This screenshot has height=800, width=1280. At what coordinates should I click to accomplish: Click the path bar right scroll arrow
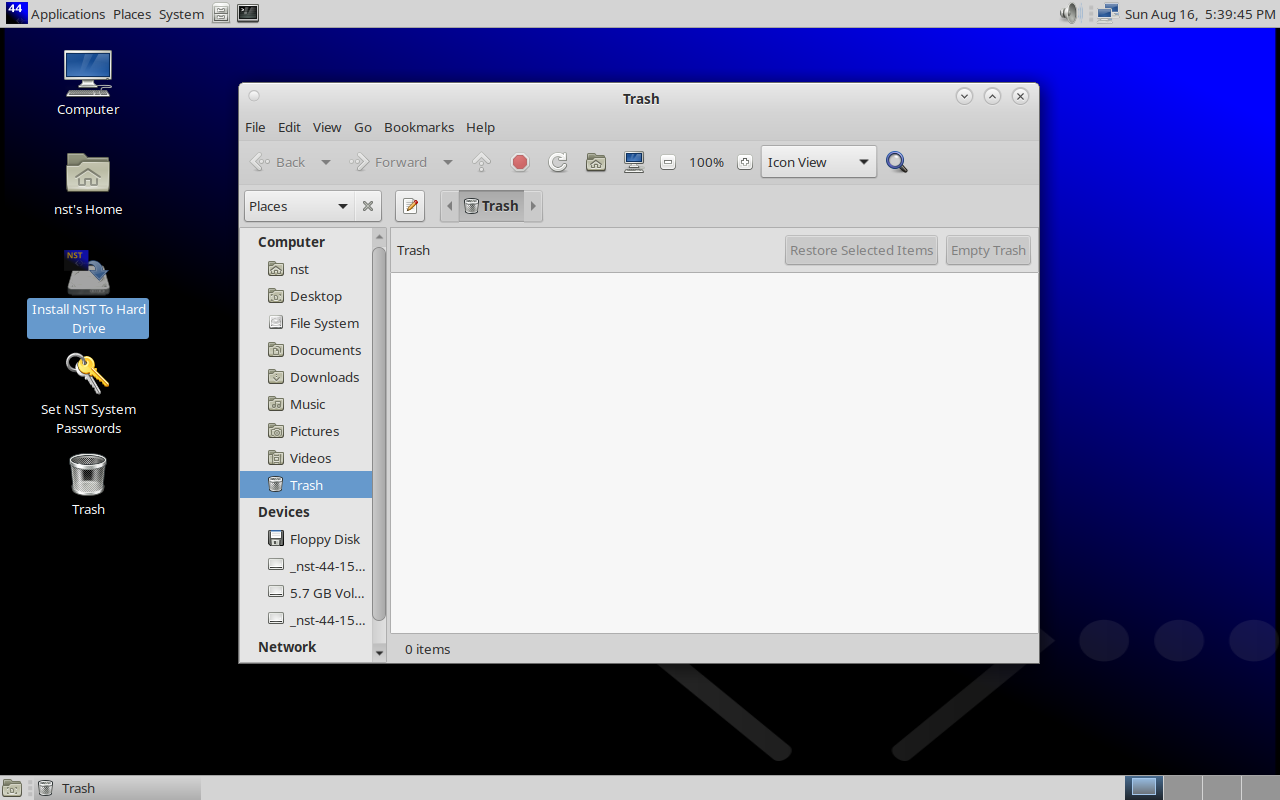pos(533,206)
